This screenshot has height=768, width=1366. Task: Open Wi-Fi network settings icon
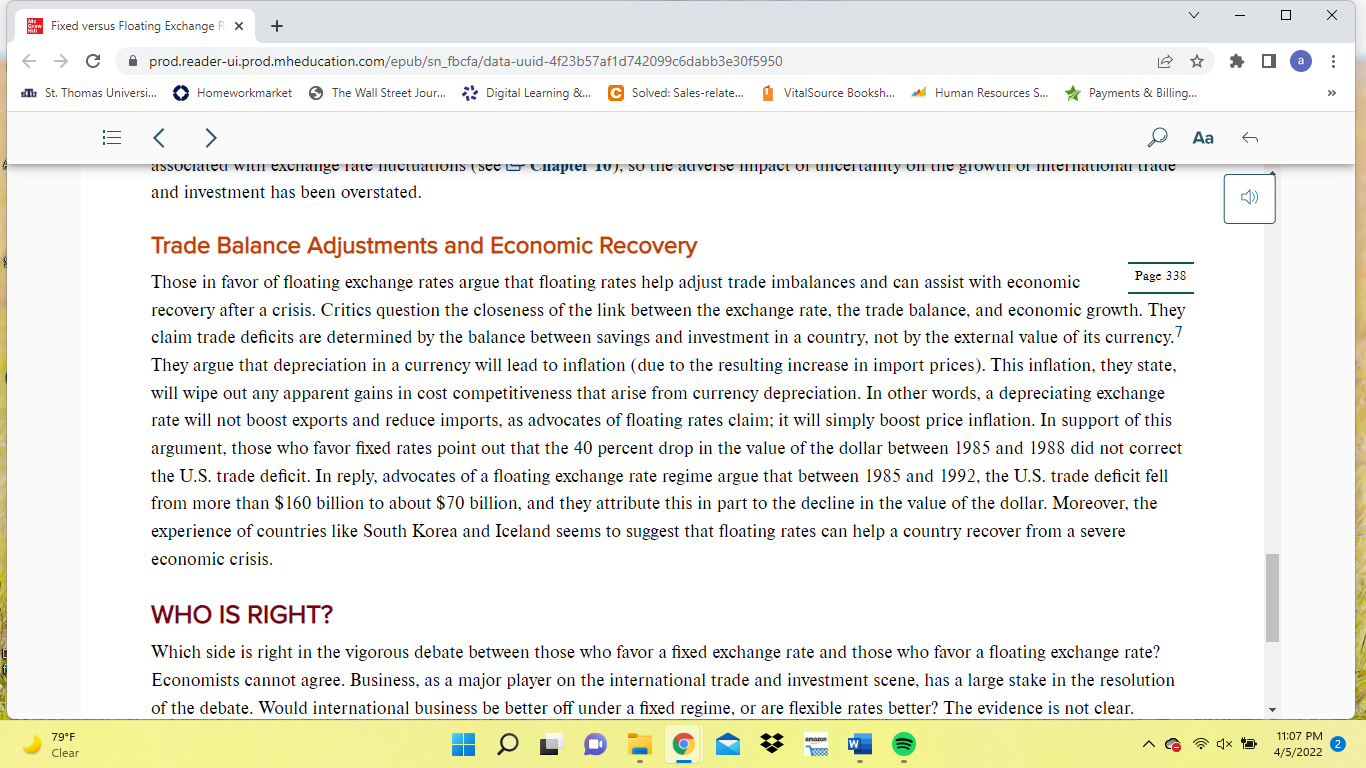[x=1203, y=744]
